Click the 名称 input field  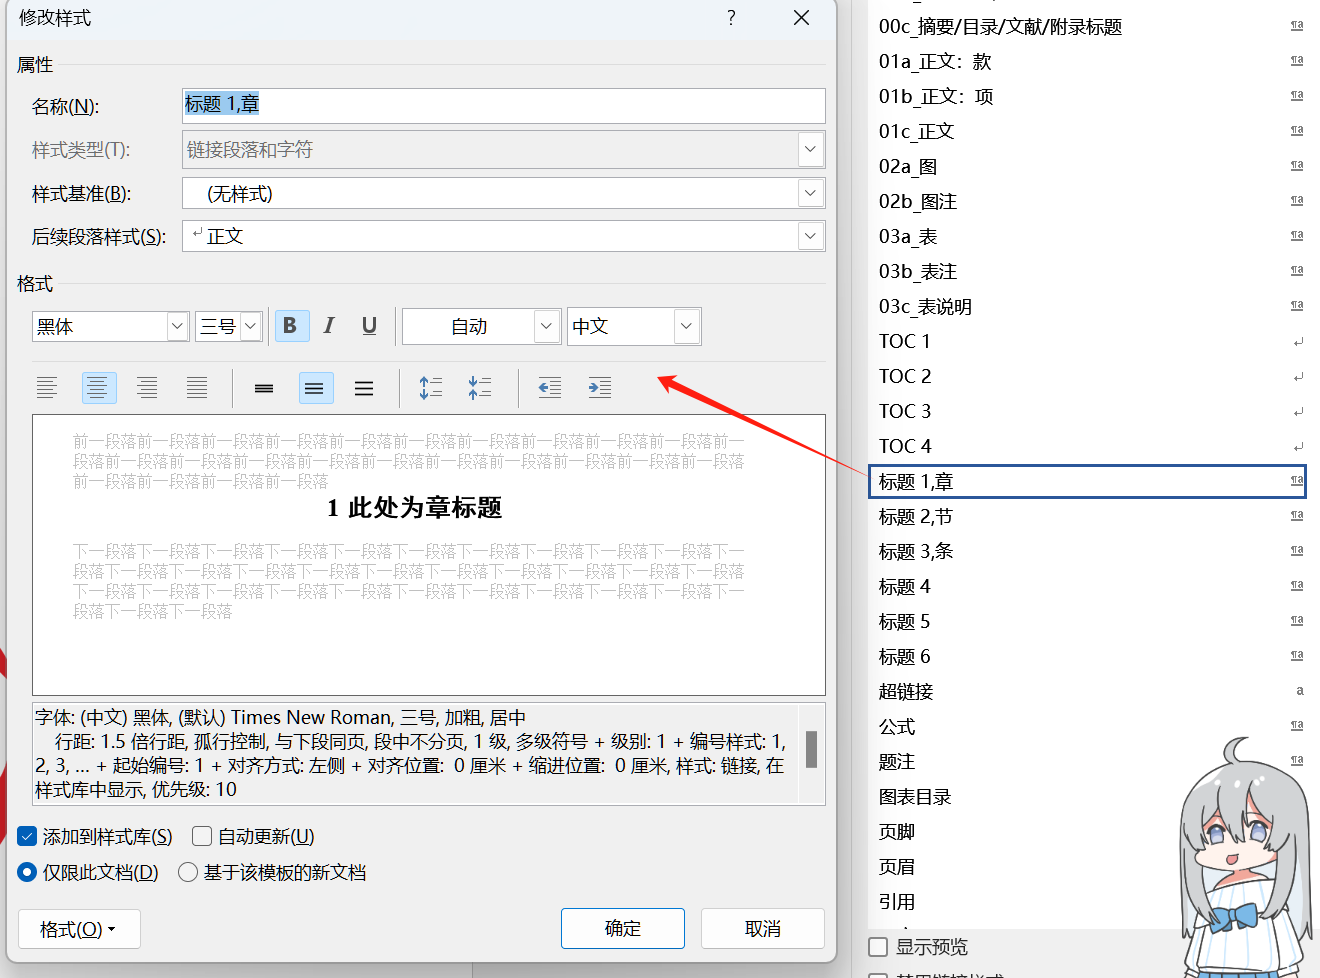tap(504, 105)
